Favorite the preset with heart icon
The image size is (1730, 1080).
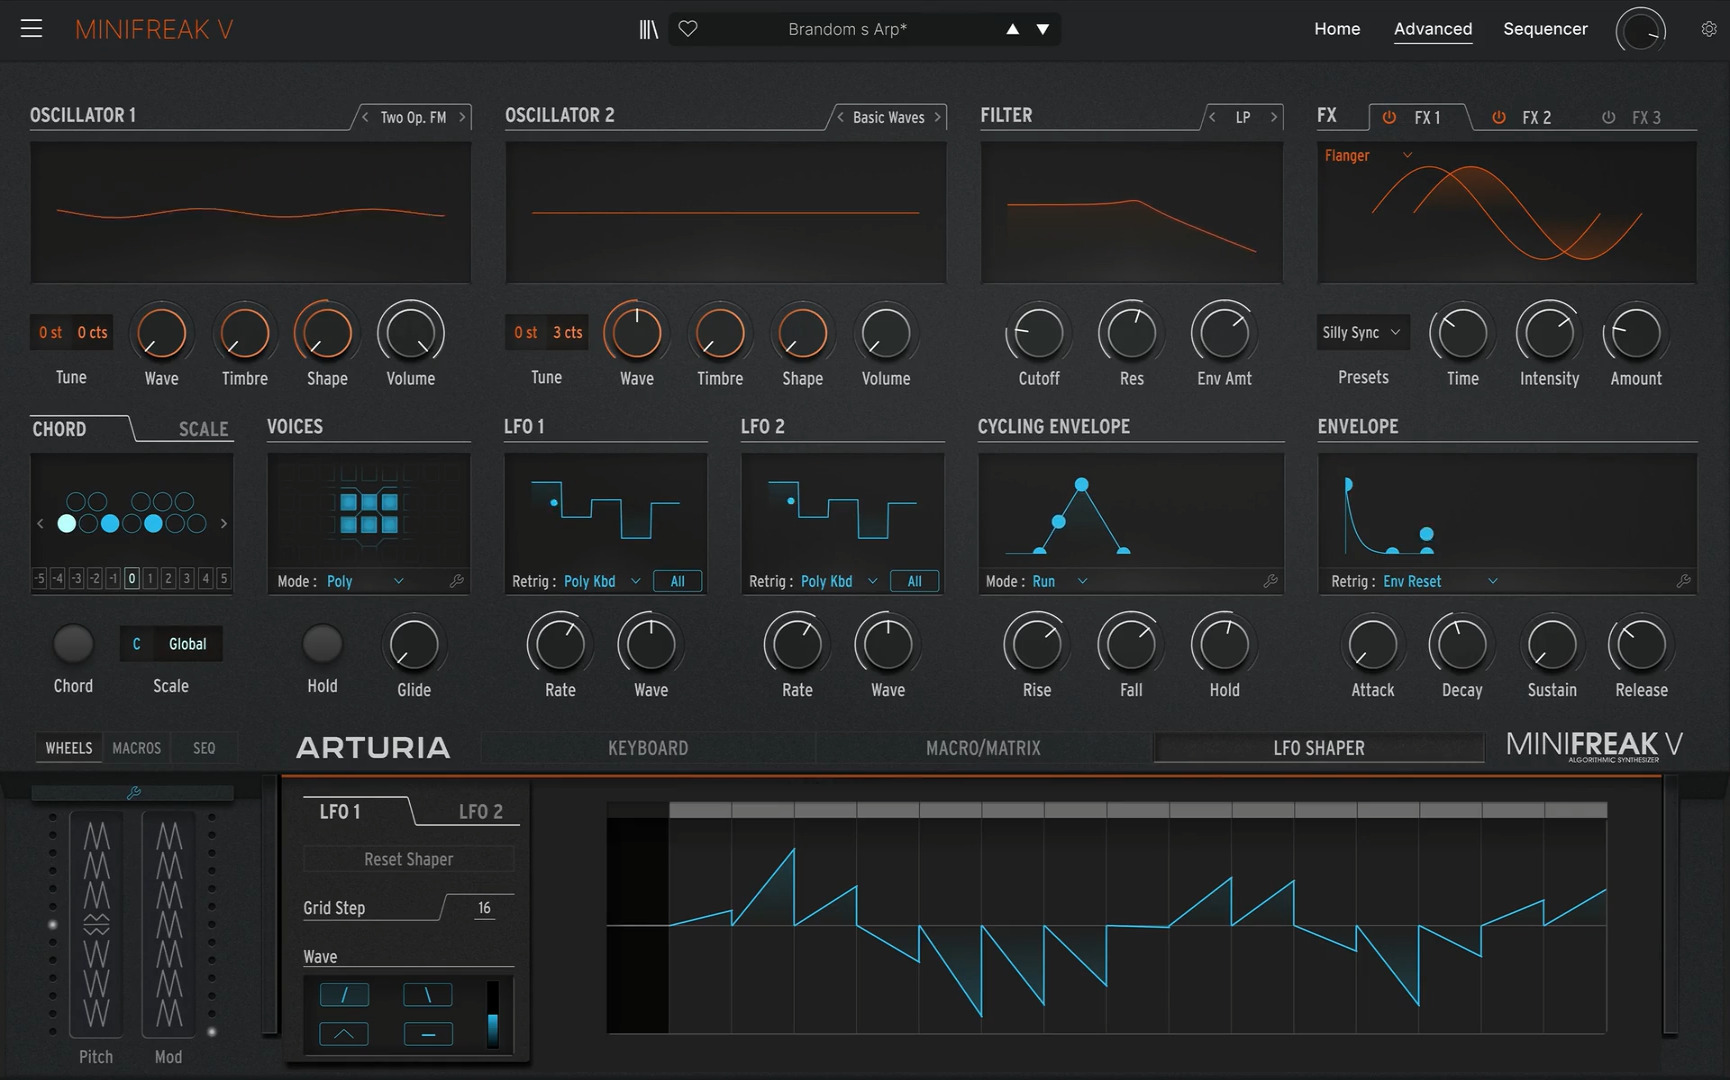click(x=688, y=29)
